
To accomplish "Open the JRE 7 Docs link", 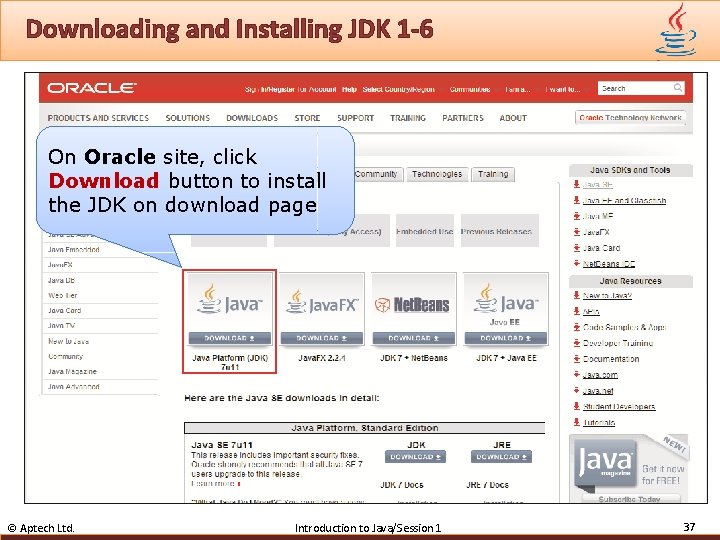I will coord(487,485).
